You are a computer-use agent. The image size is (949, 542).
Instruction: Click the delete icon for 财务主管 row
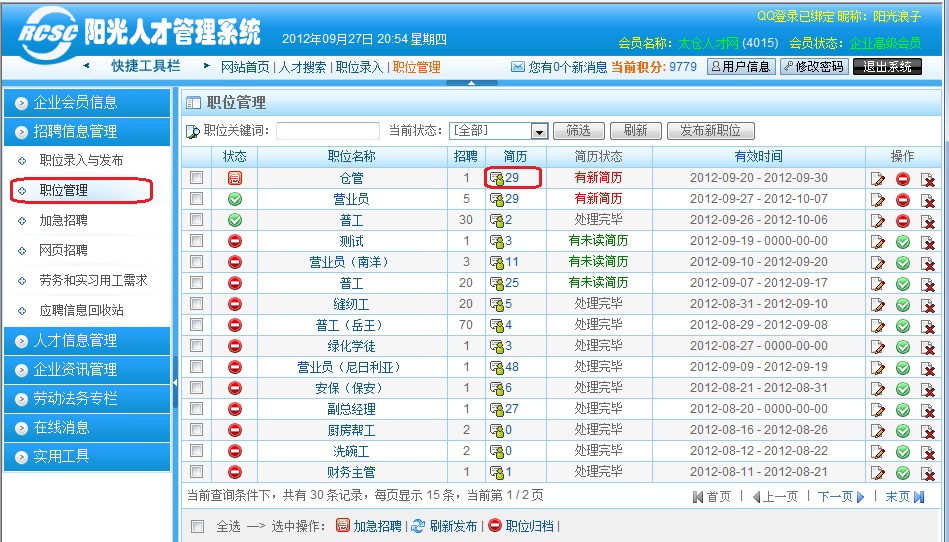[x=928, y=473]
